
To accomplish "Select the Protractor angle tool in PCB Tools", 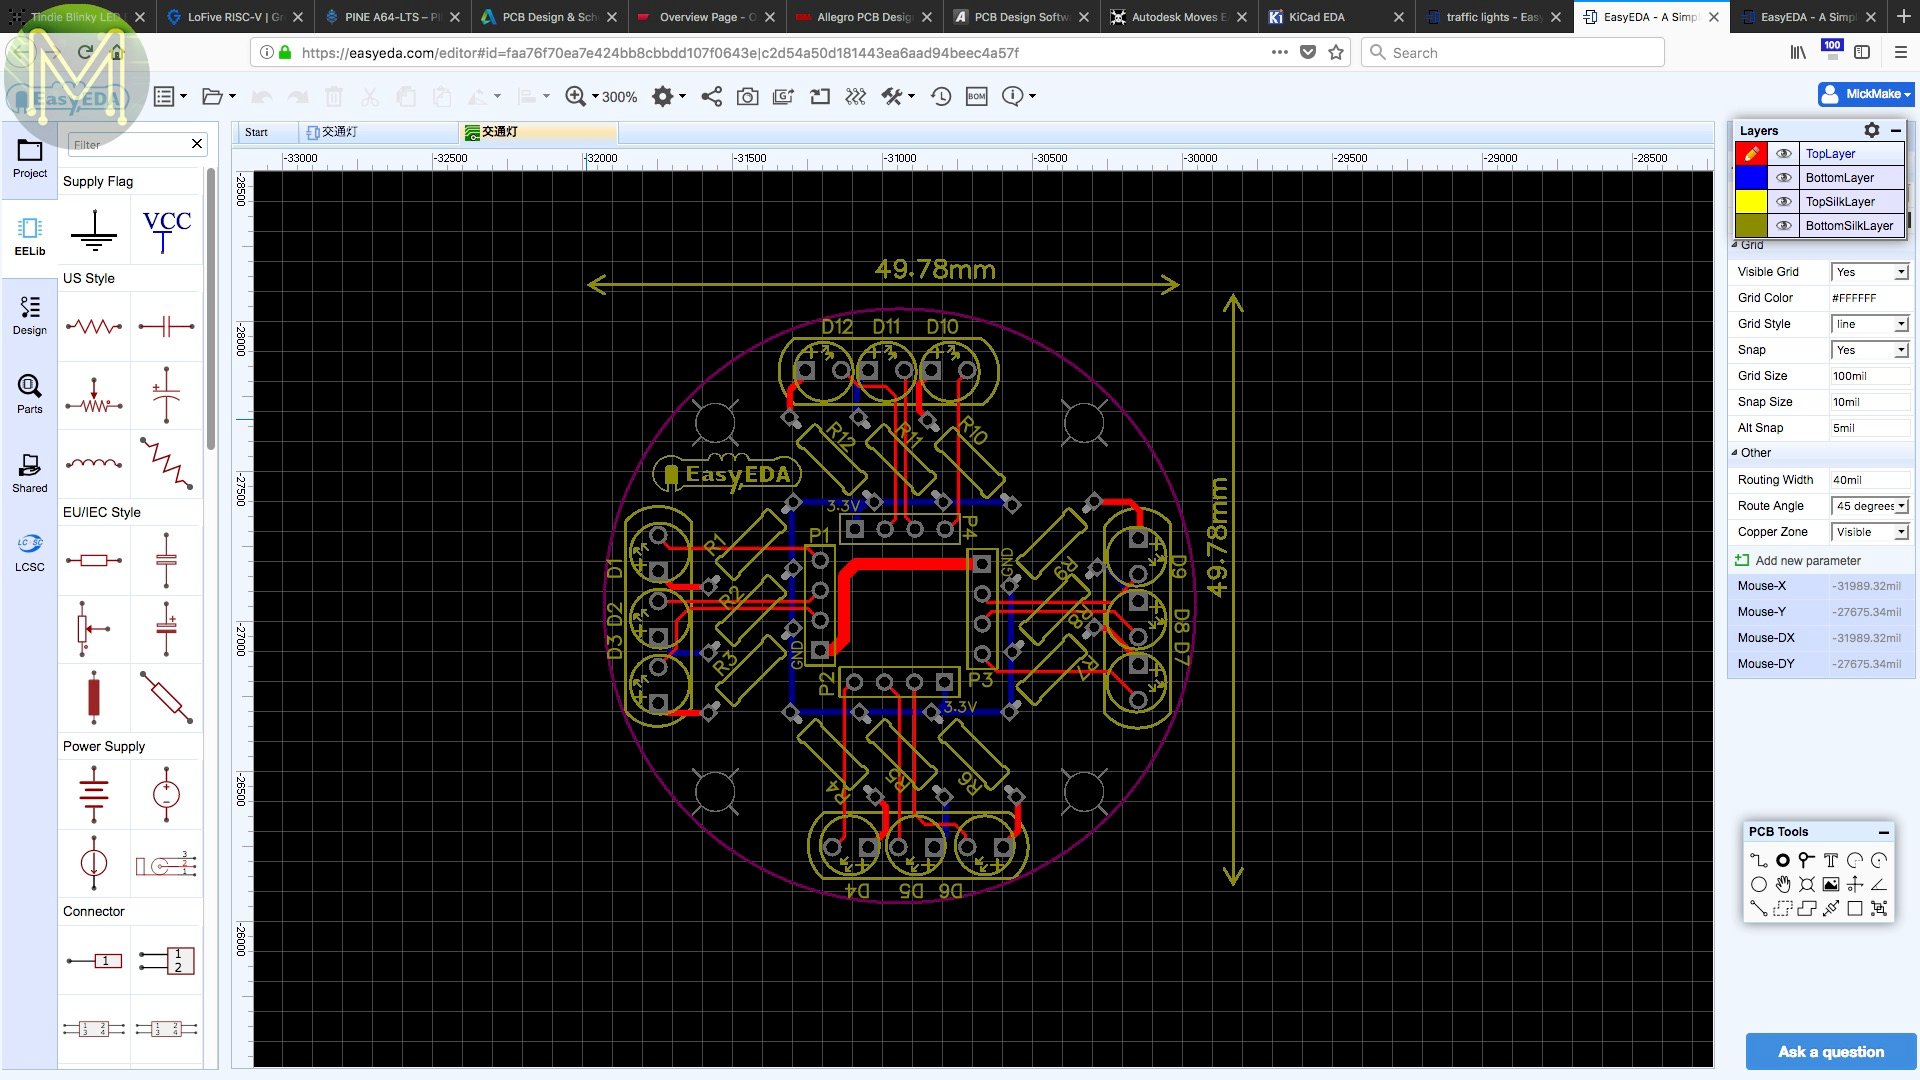I will 1879,884.
